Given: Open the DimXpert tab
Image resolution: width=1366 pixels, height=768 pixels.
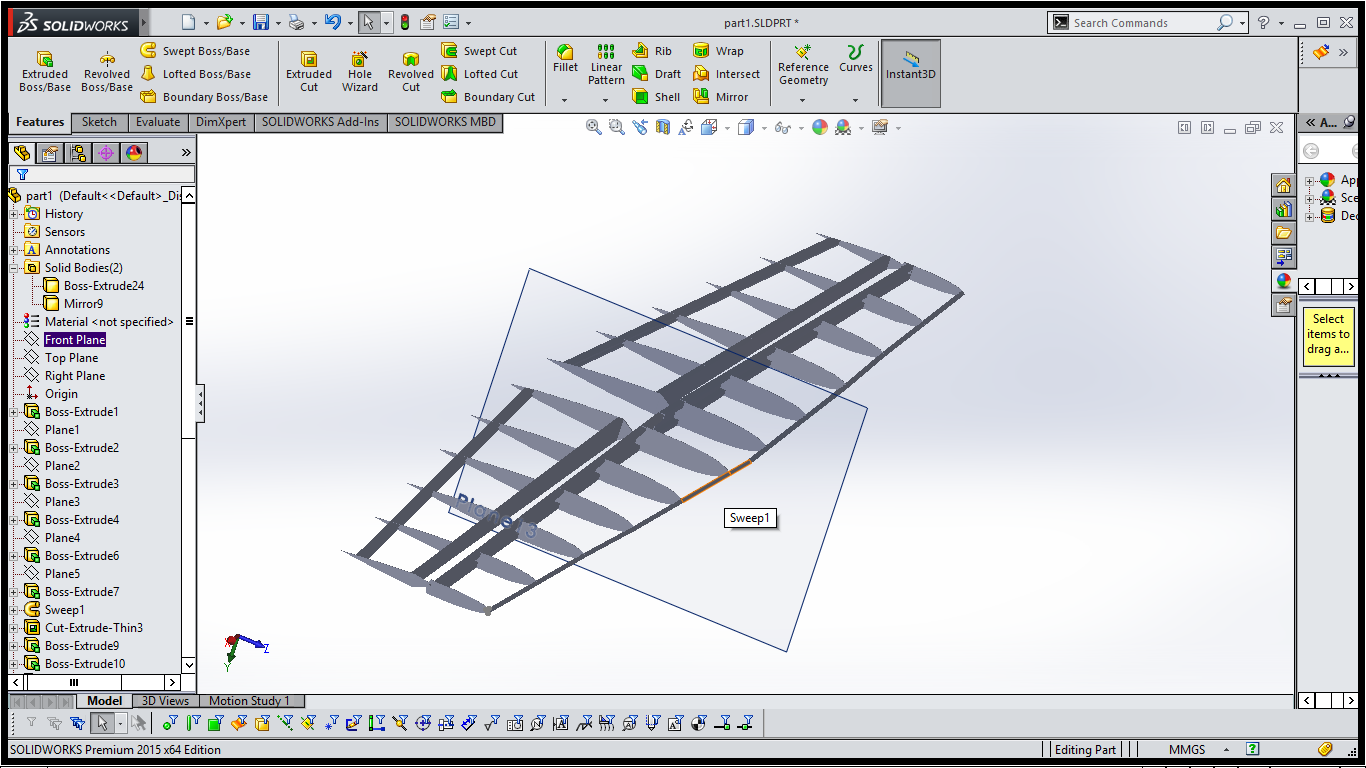Looking at the screenshot, I should [220, 122].
